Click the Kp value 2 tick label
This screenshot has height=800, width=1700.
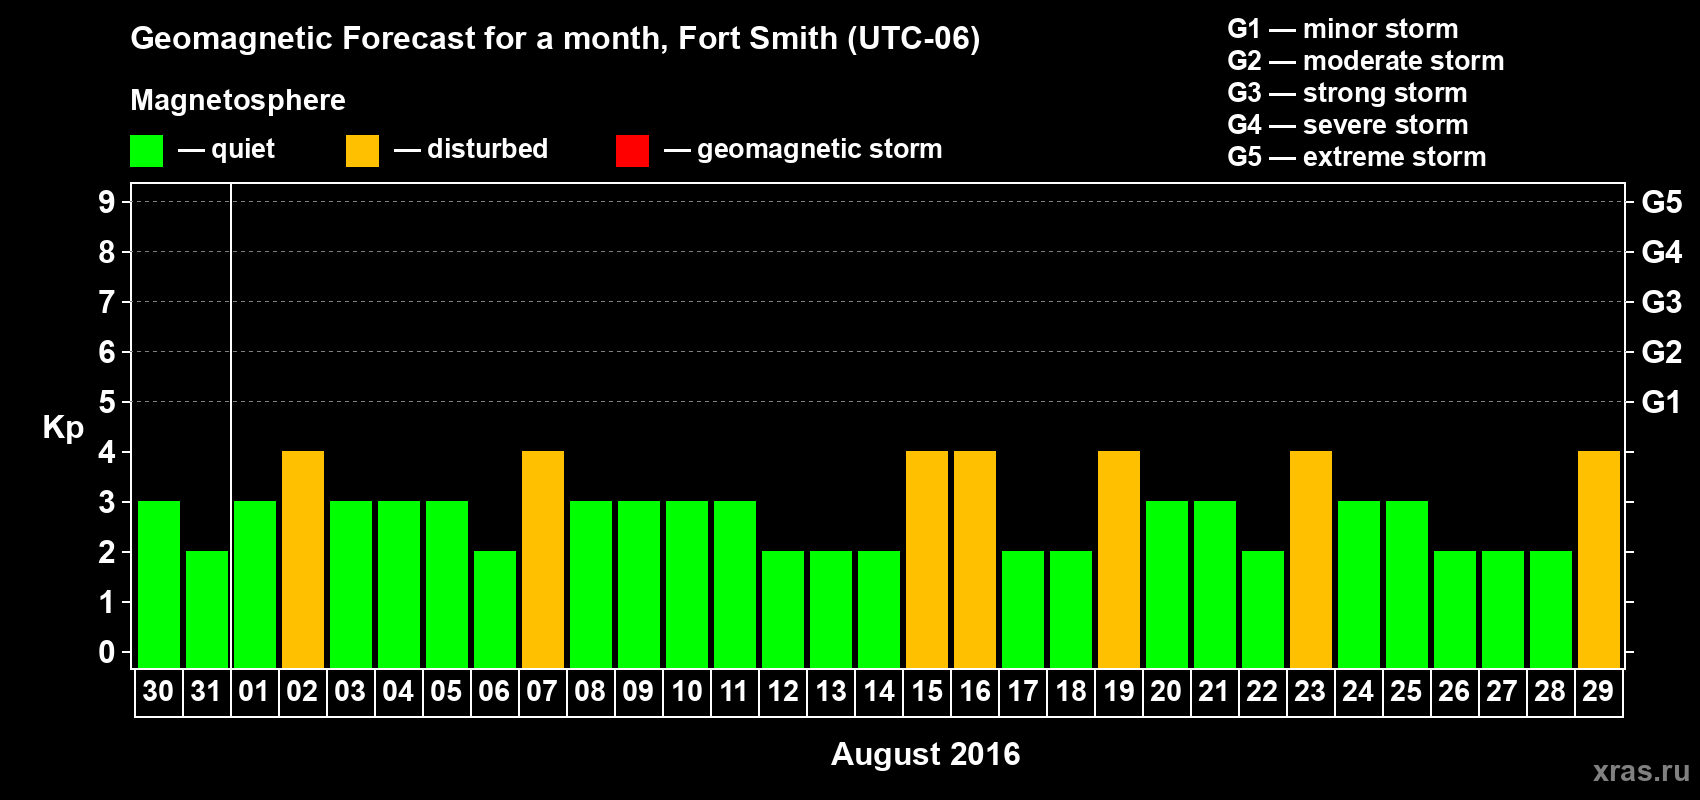107,552
